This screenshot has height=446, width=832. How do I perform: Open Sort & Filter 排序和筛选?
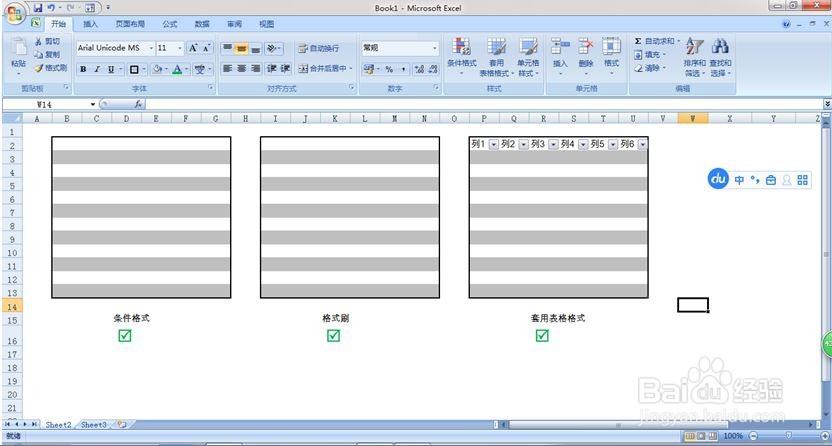coord(695,57)
